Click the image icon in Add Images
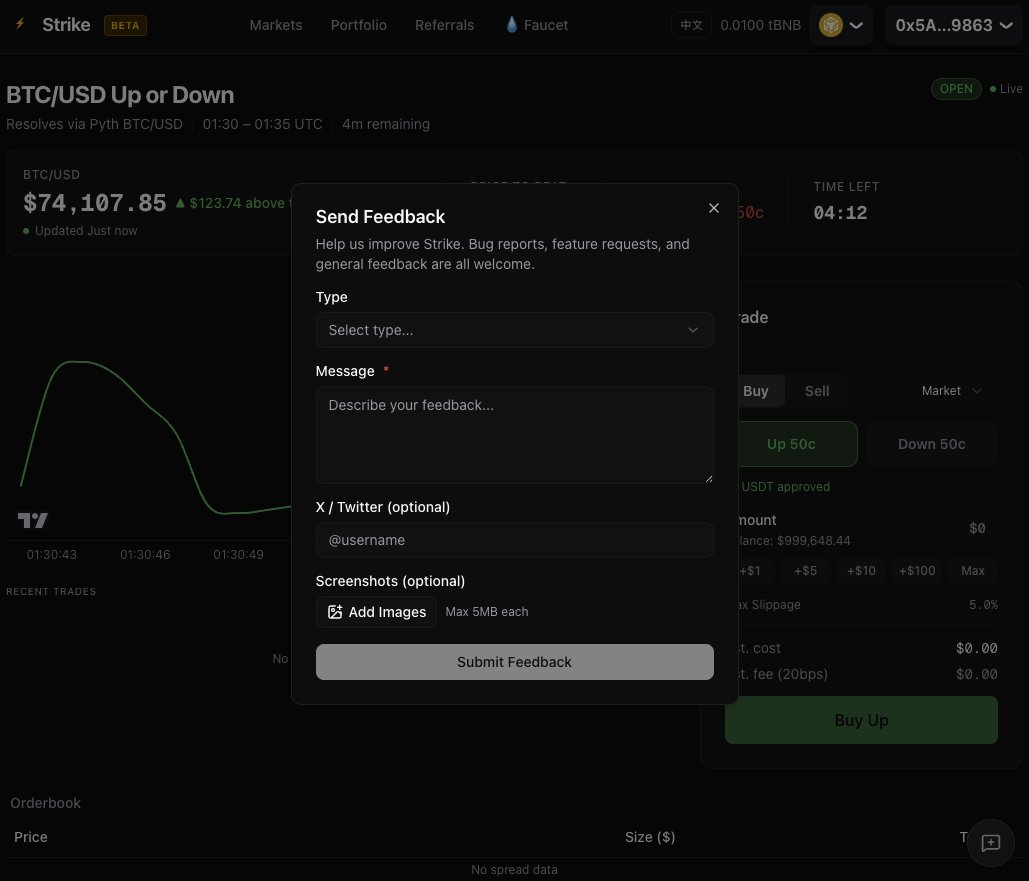Viewport: 1029px width, 881px height. click(335, 612)
